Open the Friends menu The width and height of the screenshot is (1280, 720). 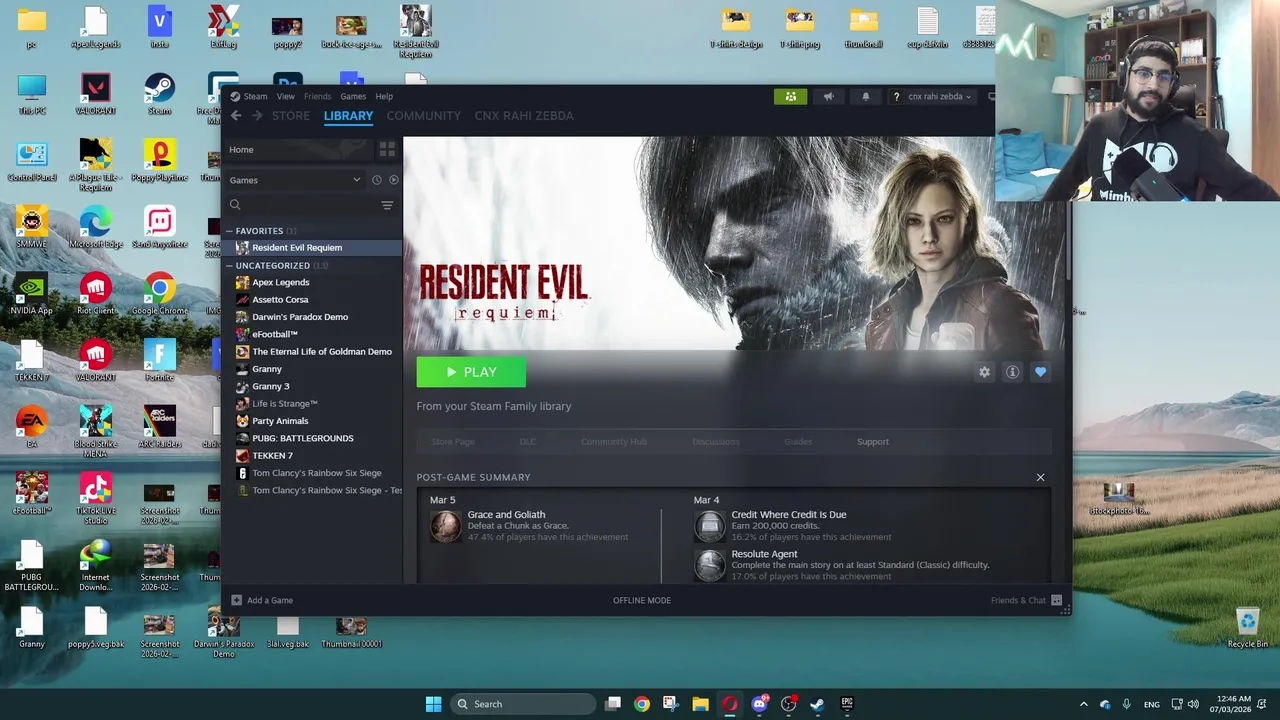(x=317, y=96)
